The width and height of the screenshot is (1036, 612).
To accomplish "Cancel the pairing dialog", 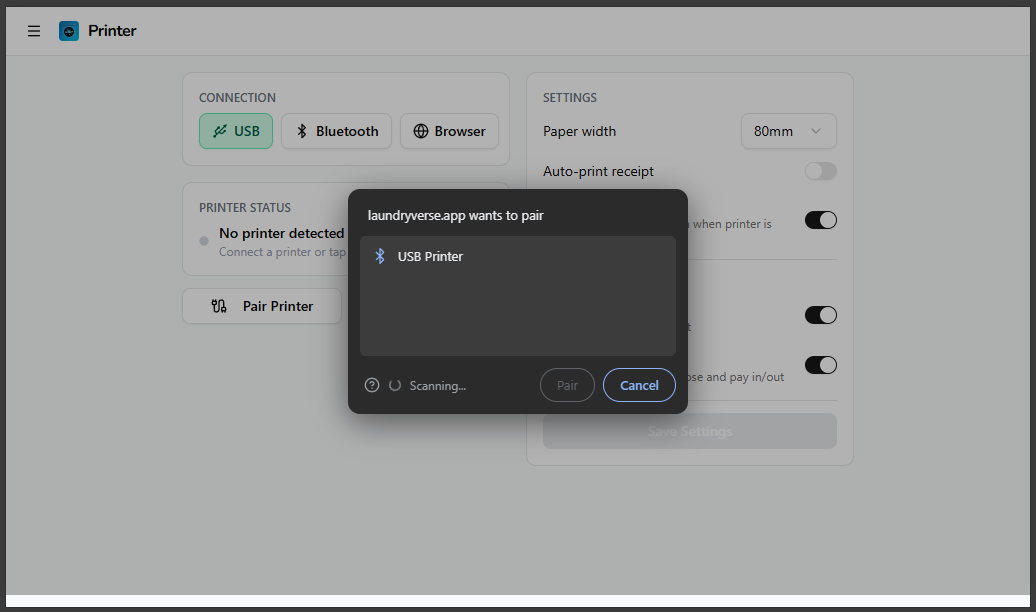I will pos(639,385).
